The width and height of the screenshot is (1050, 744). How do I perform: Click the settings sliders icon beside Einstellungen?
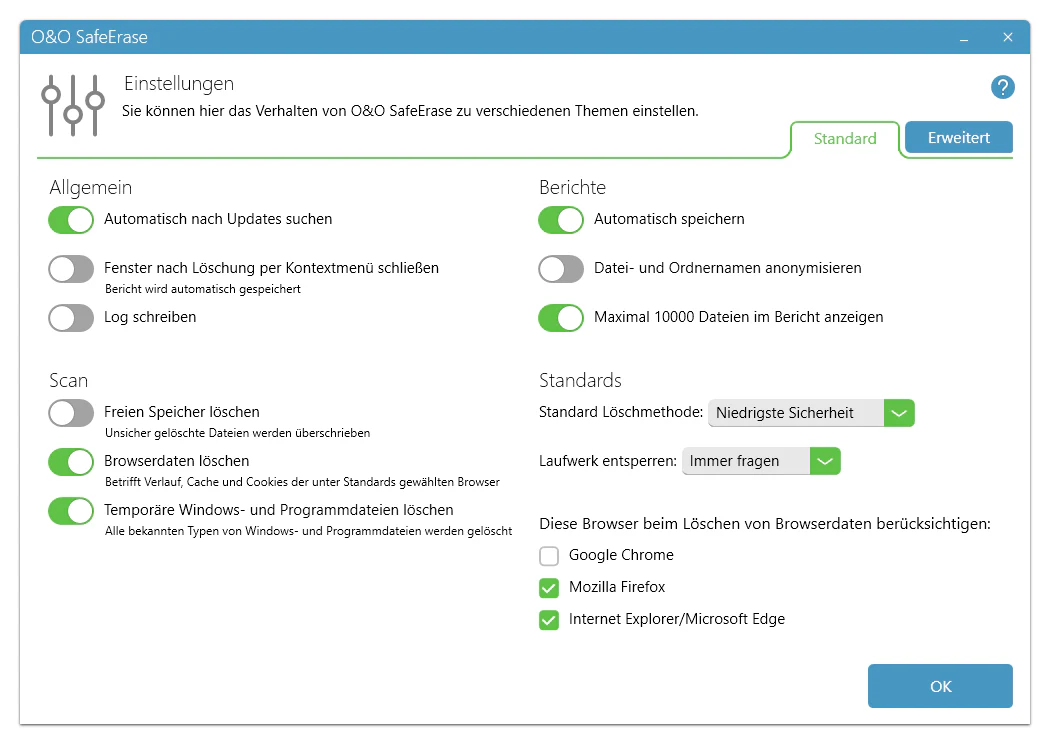tap(73, 105)
